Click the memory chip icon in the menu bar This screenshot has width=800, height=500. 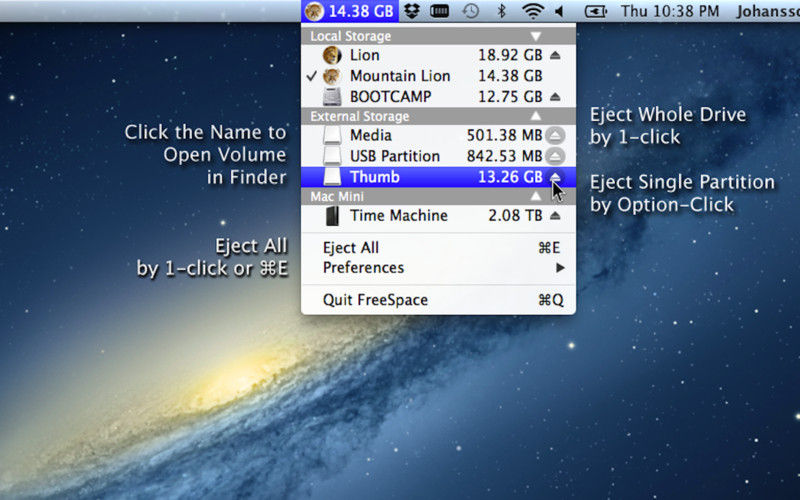click(x=439, y=11)
